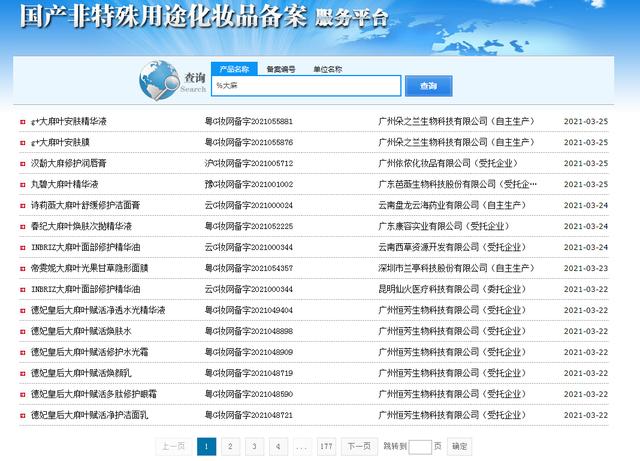
Task: Select current page 1 in pagination
Action: [207, 446]
